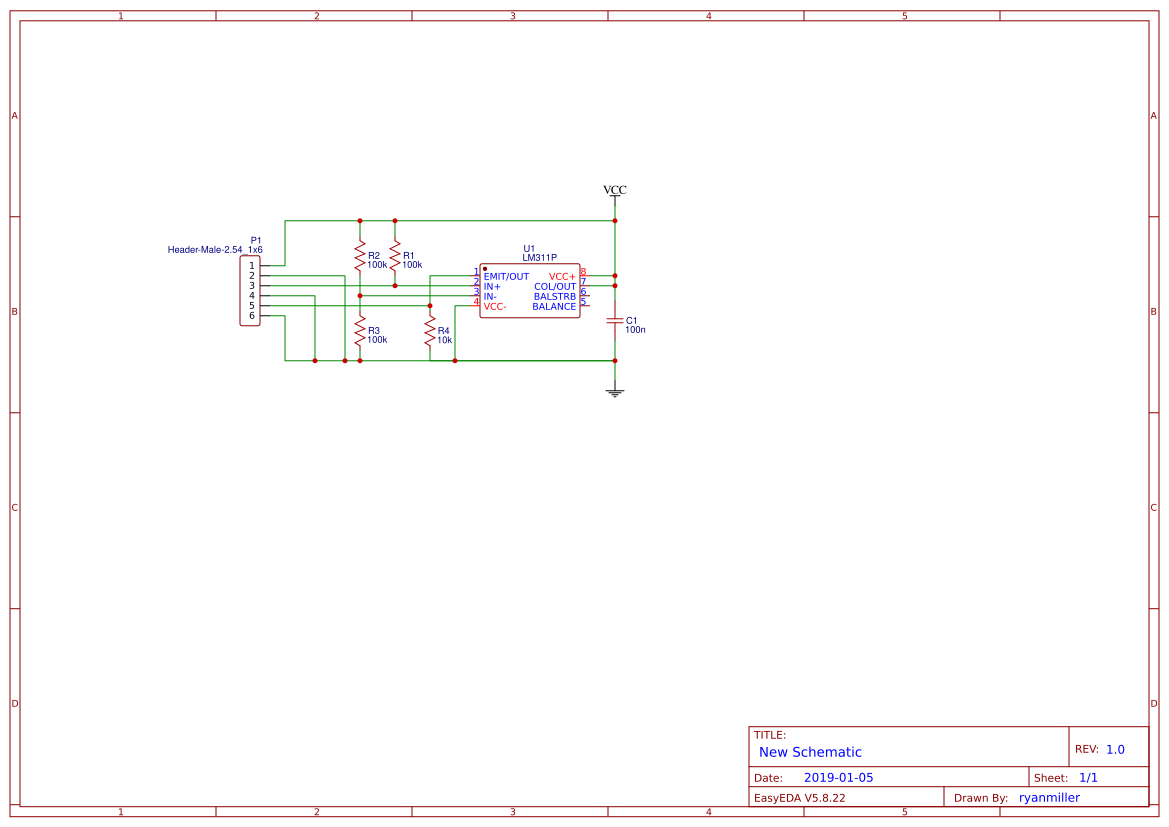Click the R2 resistor symbol
This screenshot has width=1169, height=827.
pyautogui.click(x=359, y=254)
